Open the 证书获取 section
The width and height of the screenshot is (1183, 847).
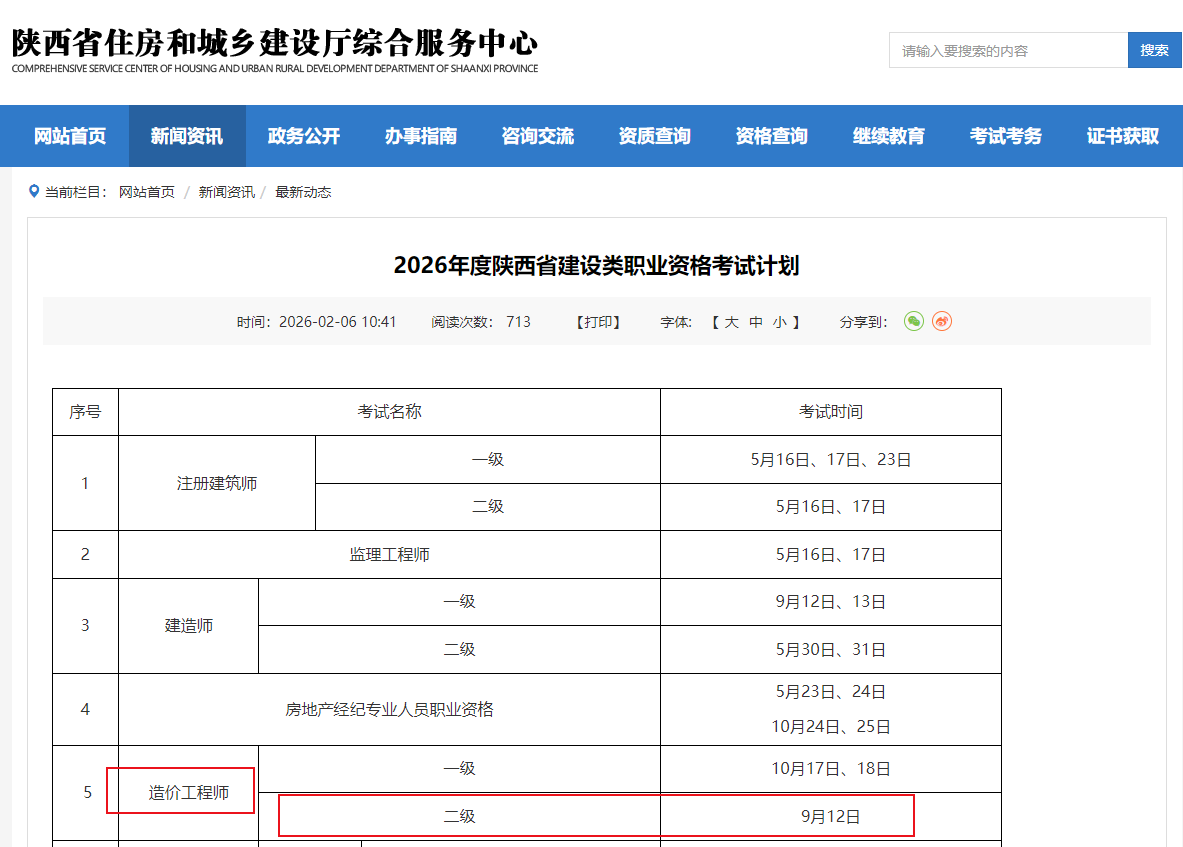point(1121,135)
